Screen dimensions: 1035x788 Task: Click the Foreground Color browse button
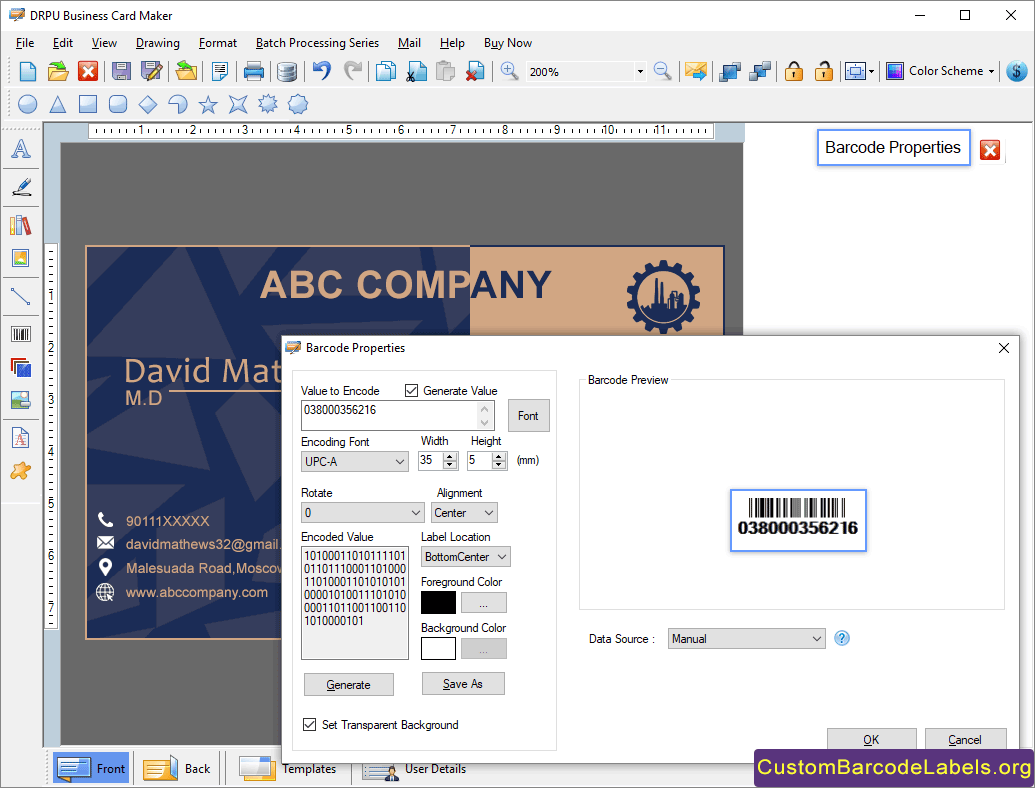point(483,603)
